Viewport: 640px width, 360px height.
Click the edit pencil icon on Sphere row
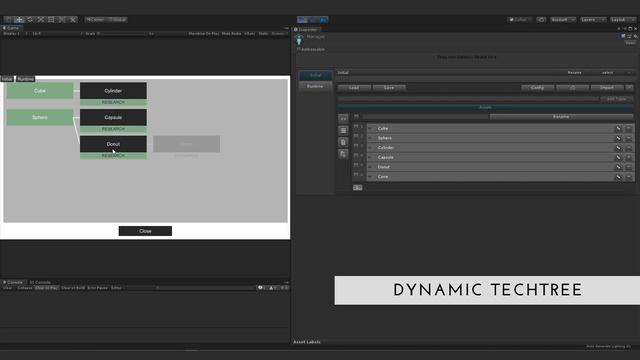point(618,138)
